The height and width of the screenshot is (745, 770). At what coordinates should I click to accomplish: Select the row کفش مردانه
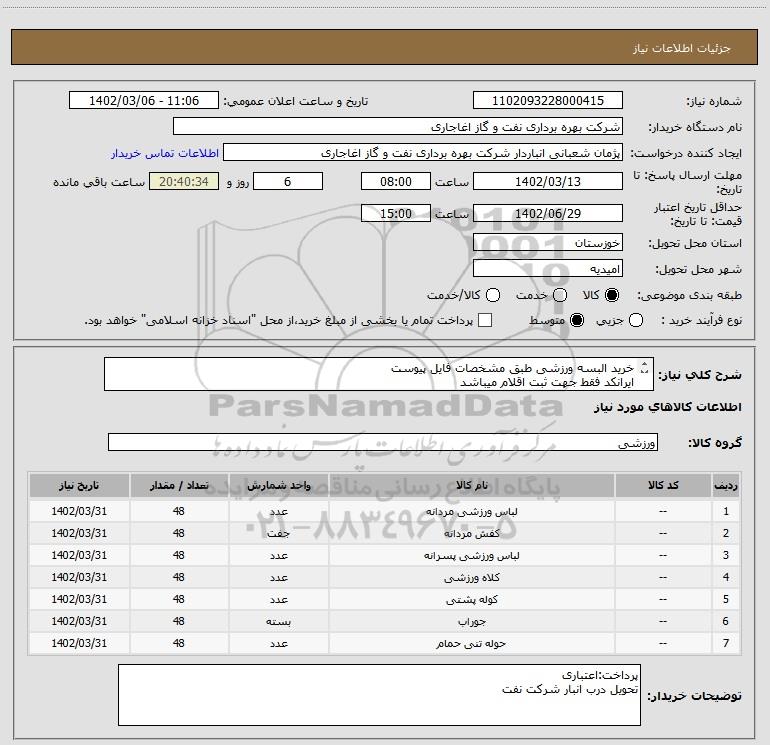pos(385,533)
